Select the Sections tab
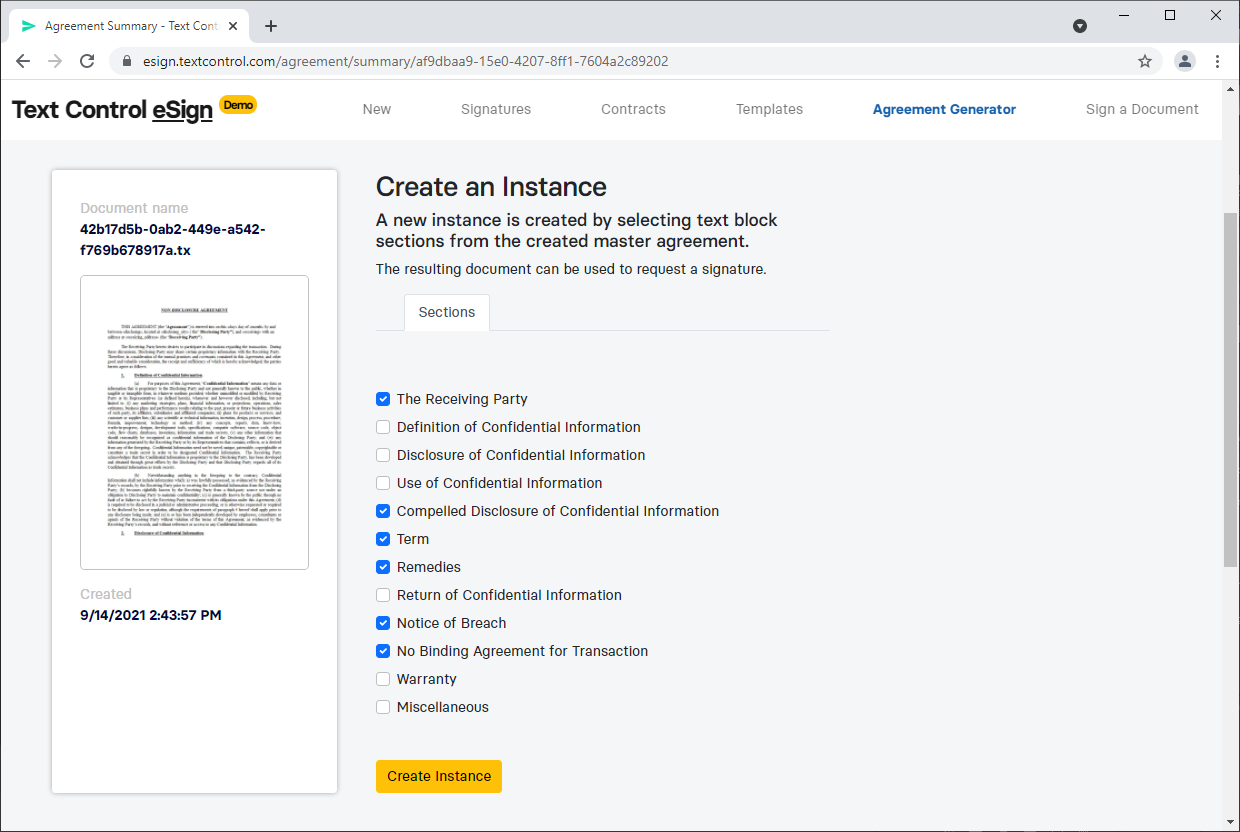This screenshot has height=832, width=1240. [447, 312]
